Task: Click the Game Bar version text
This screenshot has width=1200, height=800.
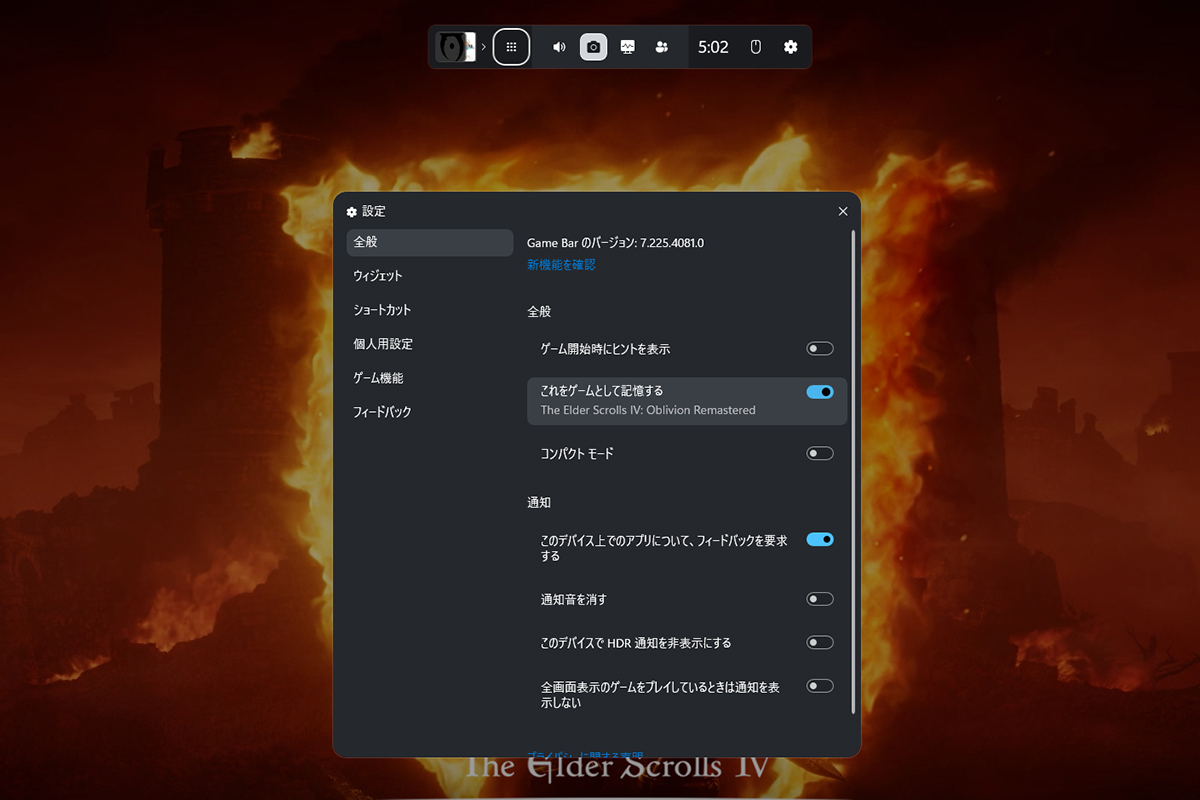Action: click(615, 243)
